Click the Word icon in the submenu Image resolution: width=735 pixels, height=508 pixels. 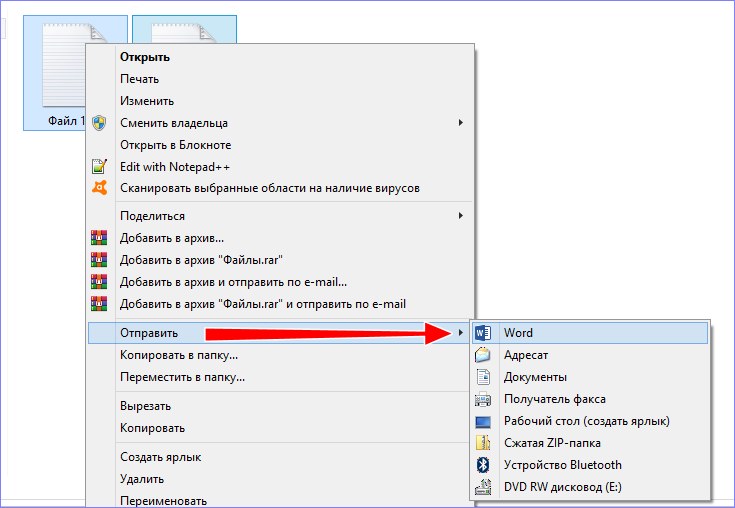pos(483,333)
